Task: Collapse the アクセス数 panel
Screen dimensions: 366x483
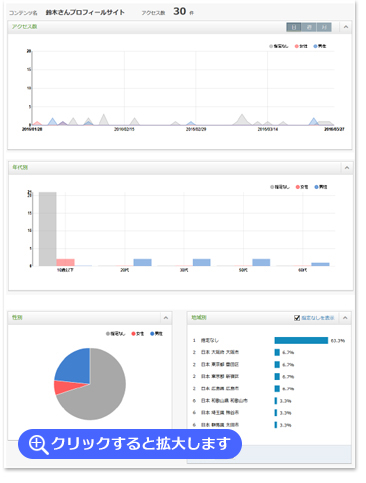Action: (x=346, y=27)
